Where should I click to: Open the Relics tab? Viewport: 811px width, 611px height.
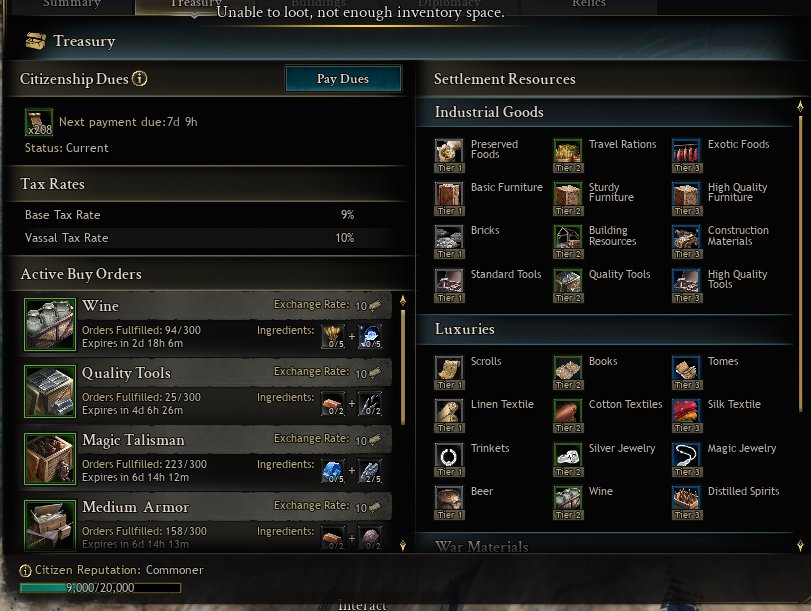(x=589, y=5)
